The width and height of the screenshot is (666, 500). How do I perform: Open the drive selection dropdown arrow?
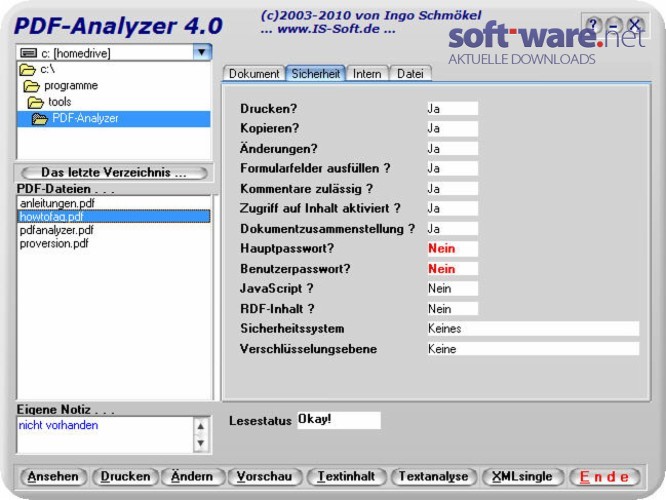pos(202,53)
